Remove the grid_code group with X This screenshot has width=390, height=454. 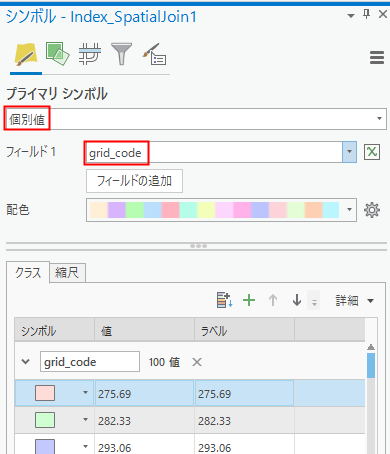pos(197,362)
